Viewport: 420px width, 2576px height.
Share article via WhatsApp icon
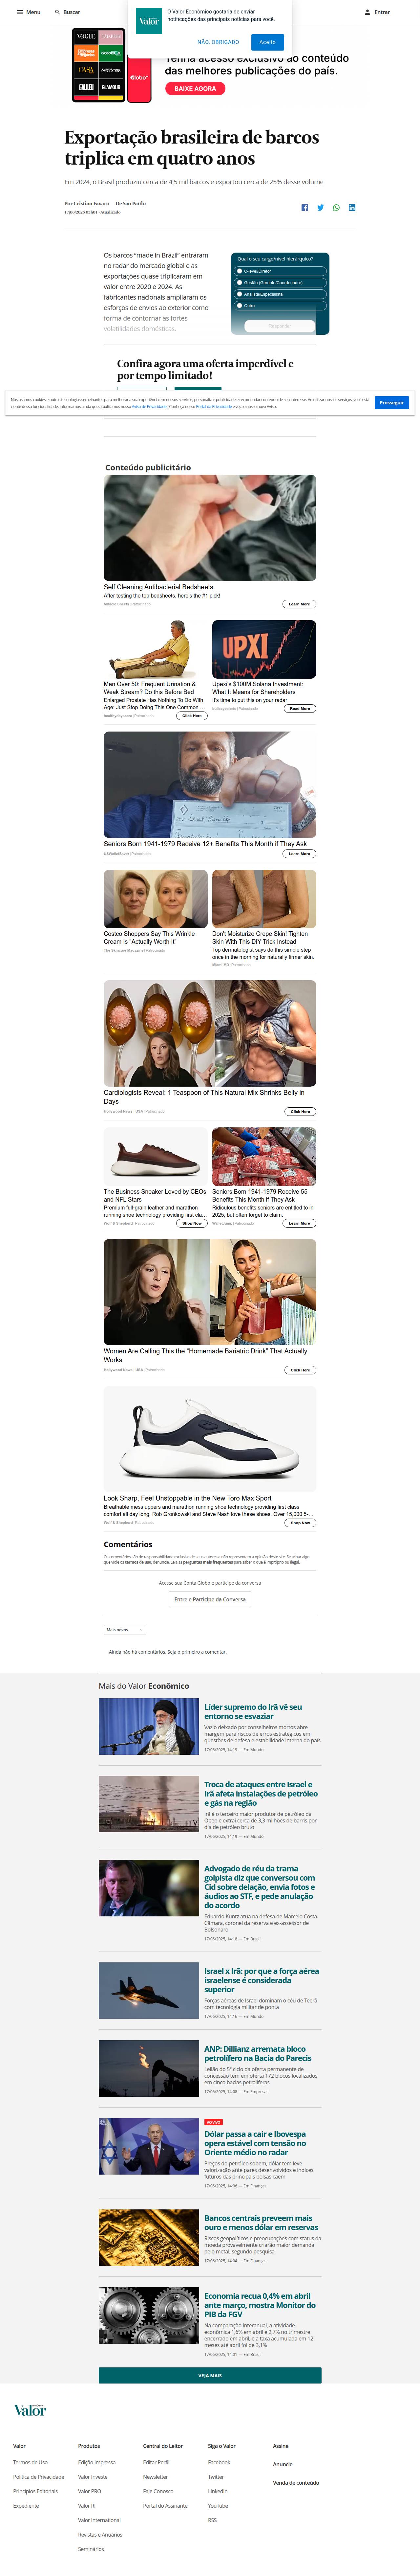click(x=336, y=207)
